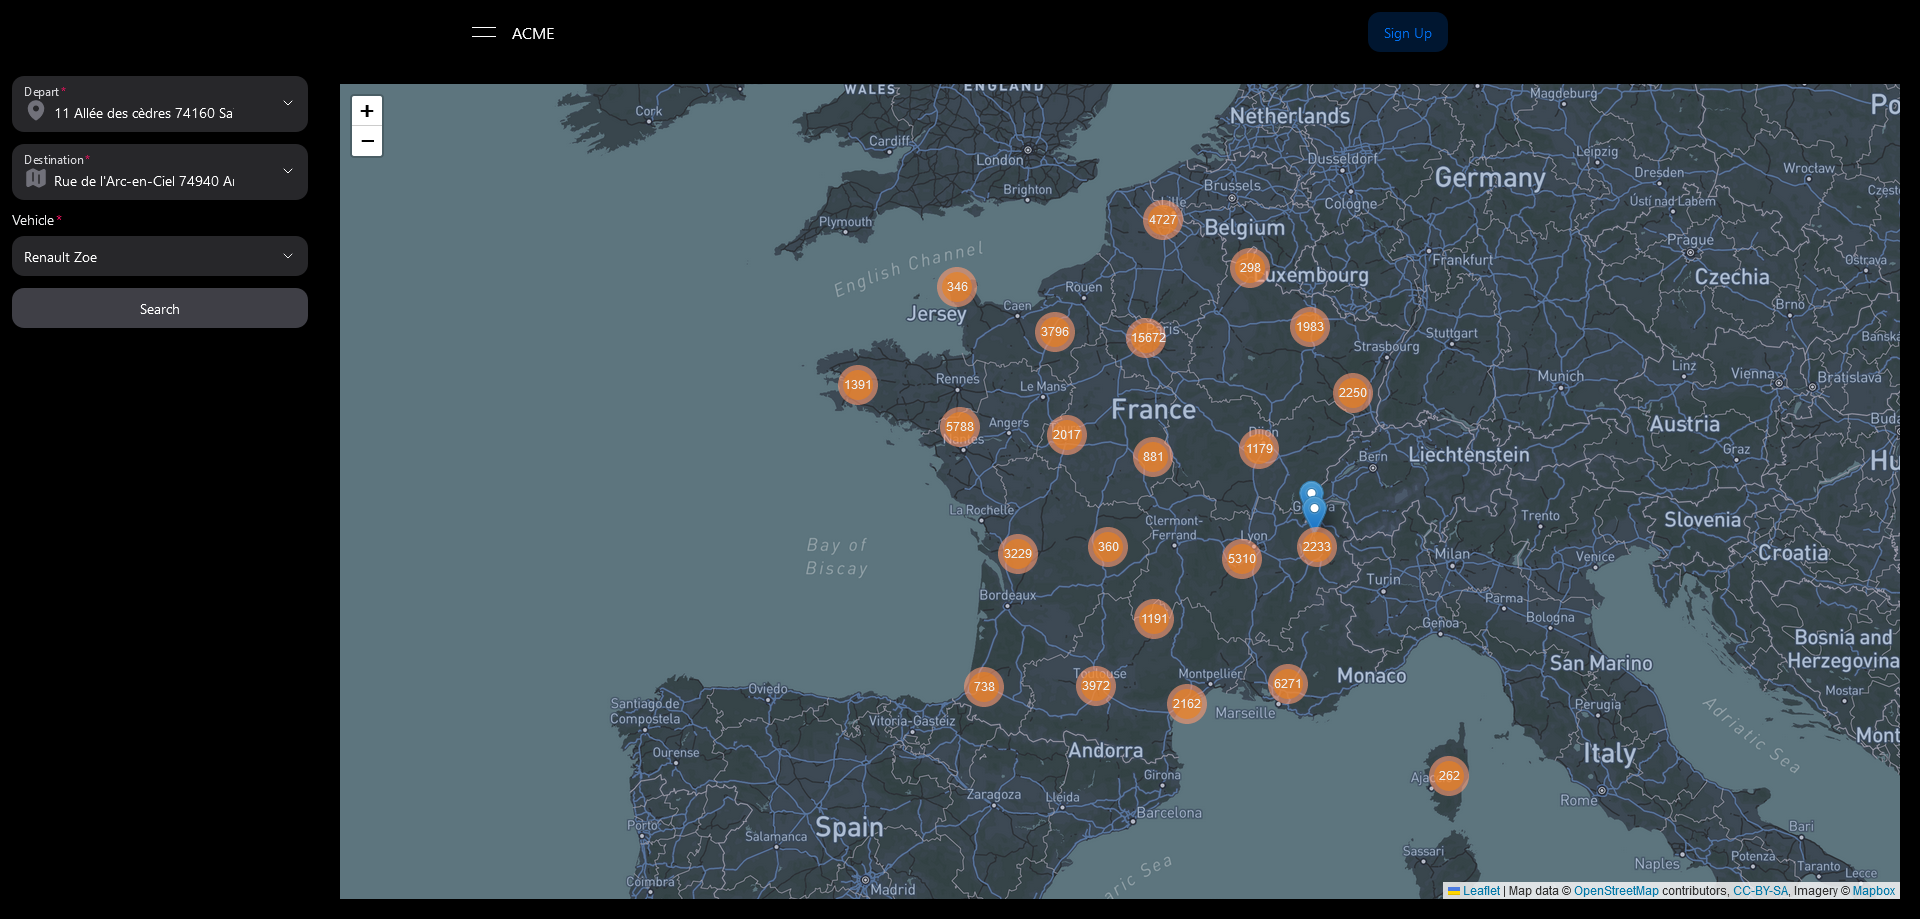Click the Sign Up button
Viewport: 1920px width, 919px height.
[x=1407, y=33]
